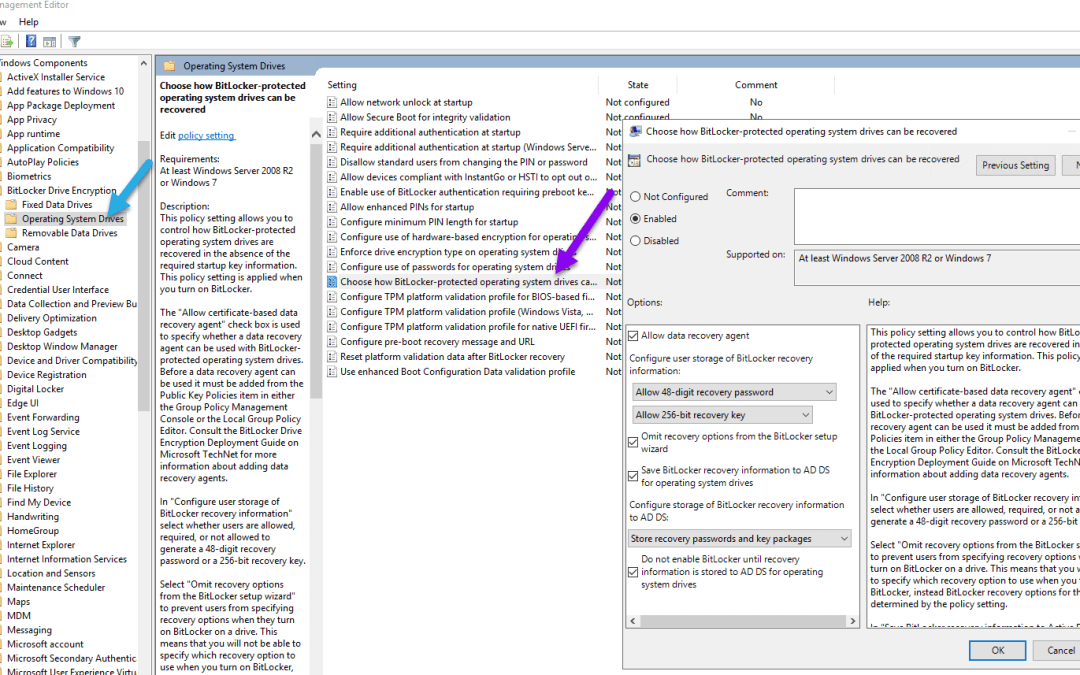Click description pane scroll-up arrow
This screenshot has width=1080, height=675.
tap(316, 134)
